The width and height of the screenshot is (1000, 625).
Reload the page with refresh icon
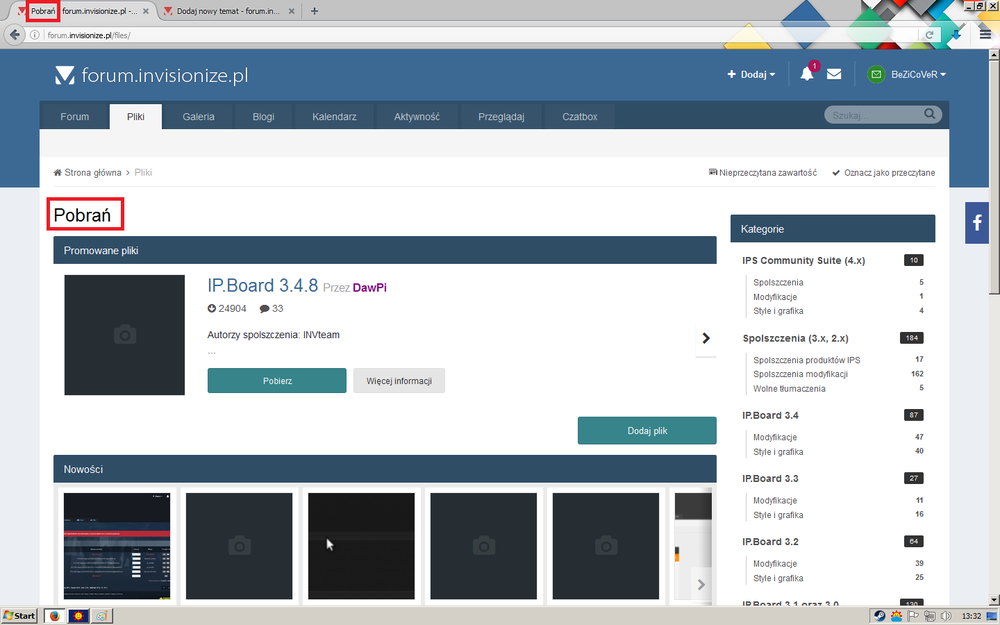(930, 35)
